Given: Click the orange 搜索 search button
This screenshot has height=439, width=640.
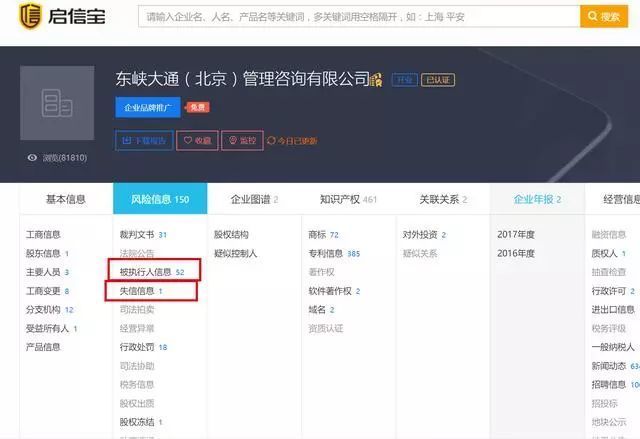Looking at the screenshot, I should click(603, 17).
